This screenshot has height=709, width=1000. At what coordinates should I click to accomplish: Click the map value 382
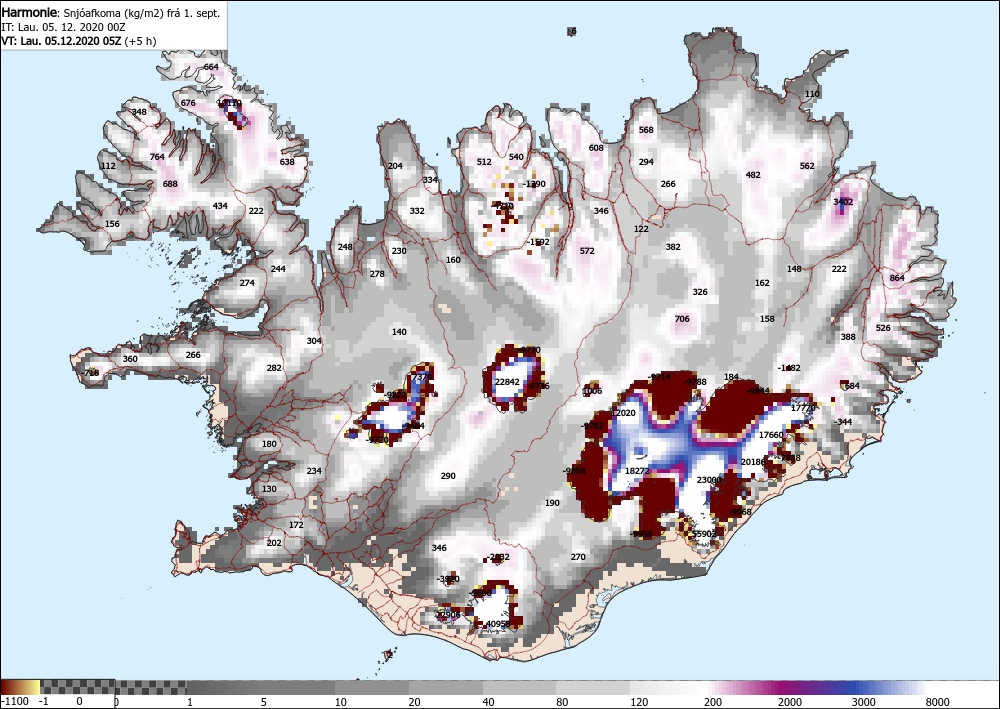coord(673,247)
